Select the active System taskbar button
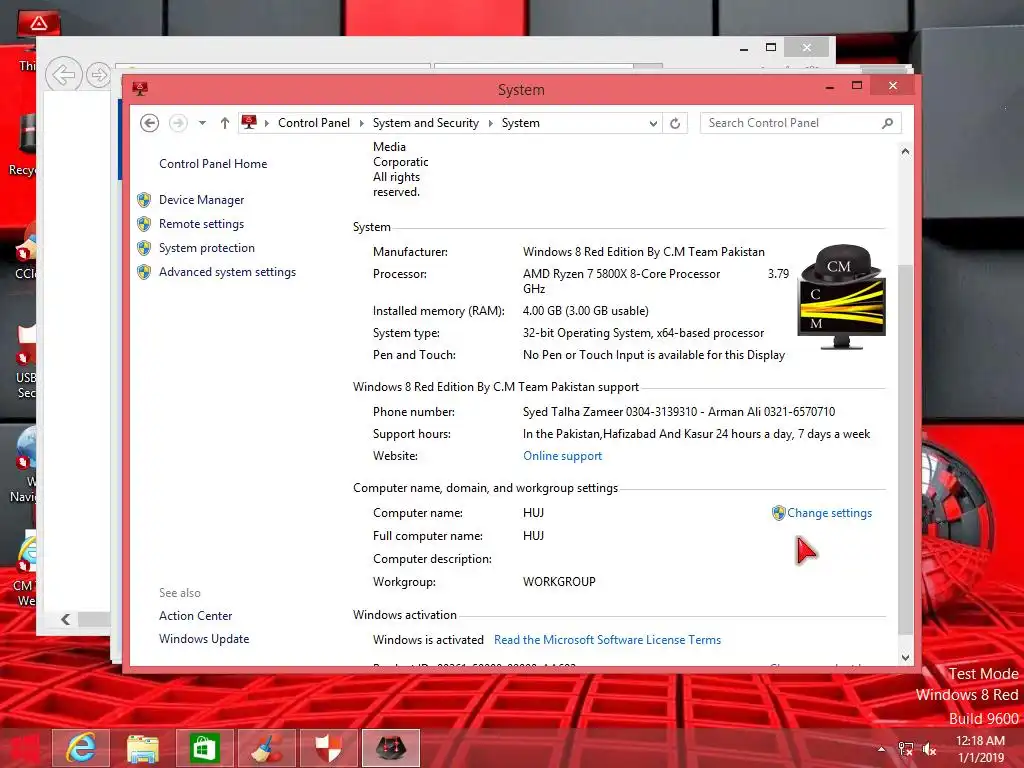The image size is (1024, 768). click(391, 748)
